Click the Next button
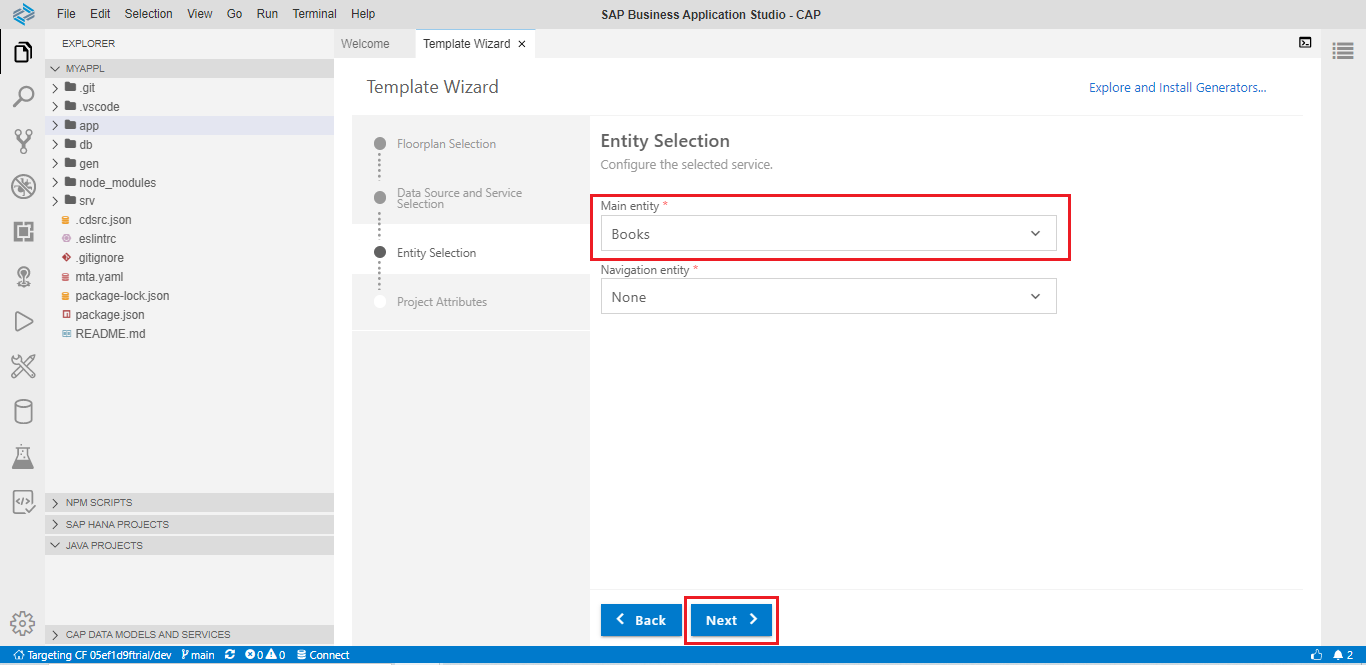The width and height of the screenshot is (1366, 665). [731, 620]
